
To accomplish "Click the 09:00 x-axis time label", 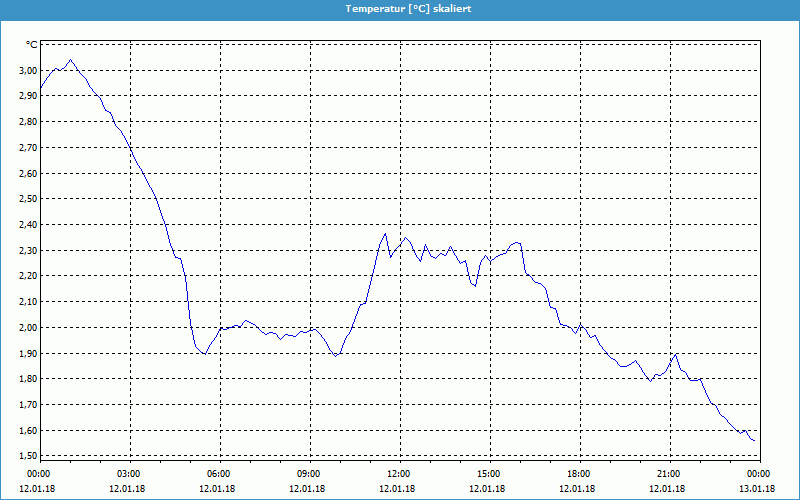I will tap(309, 474).
